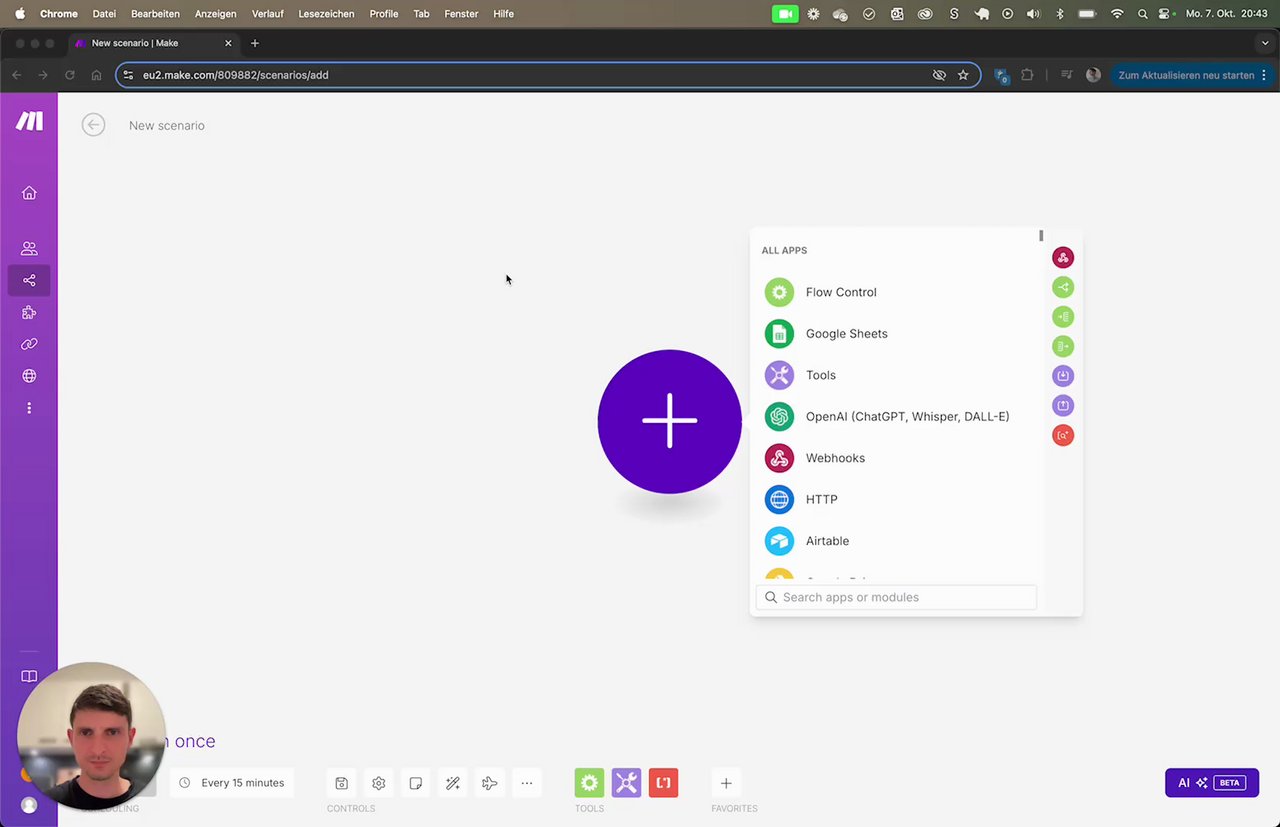
Task: Open the macOS volume control icon
Action: [x=1033, y=14]
